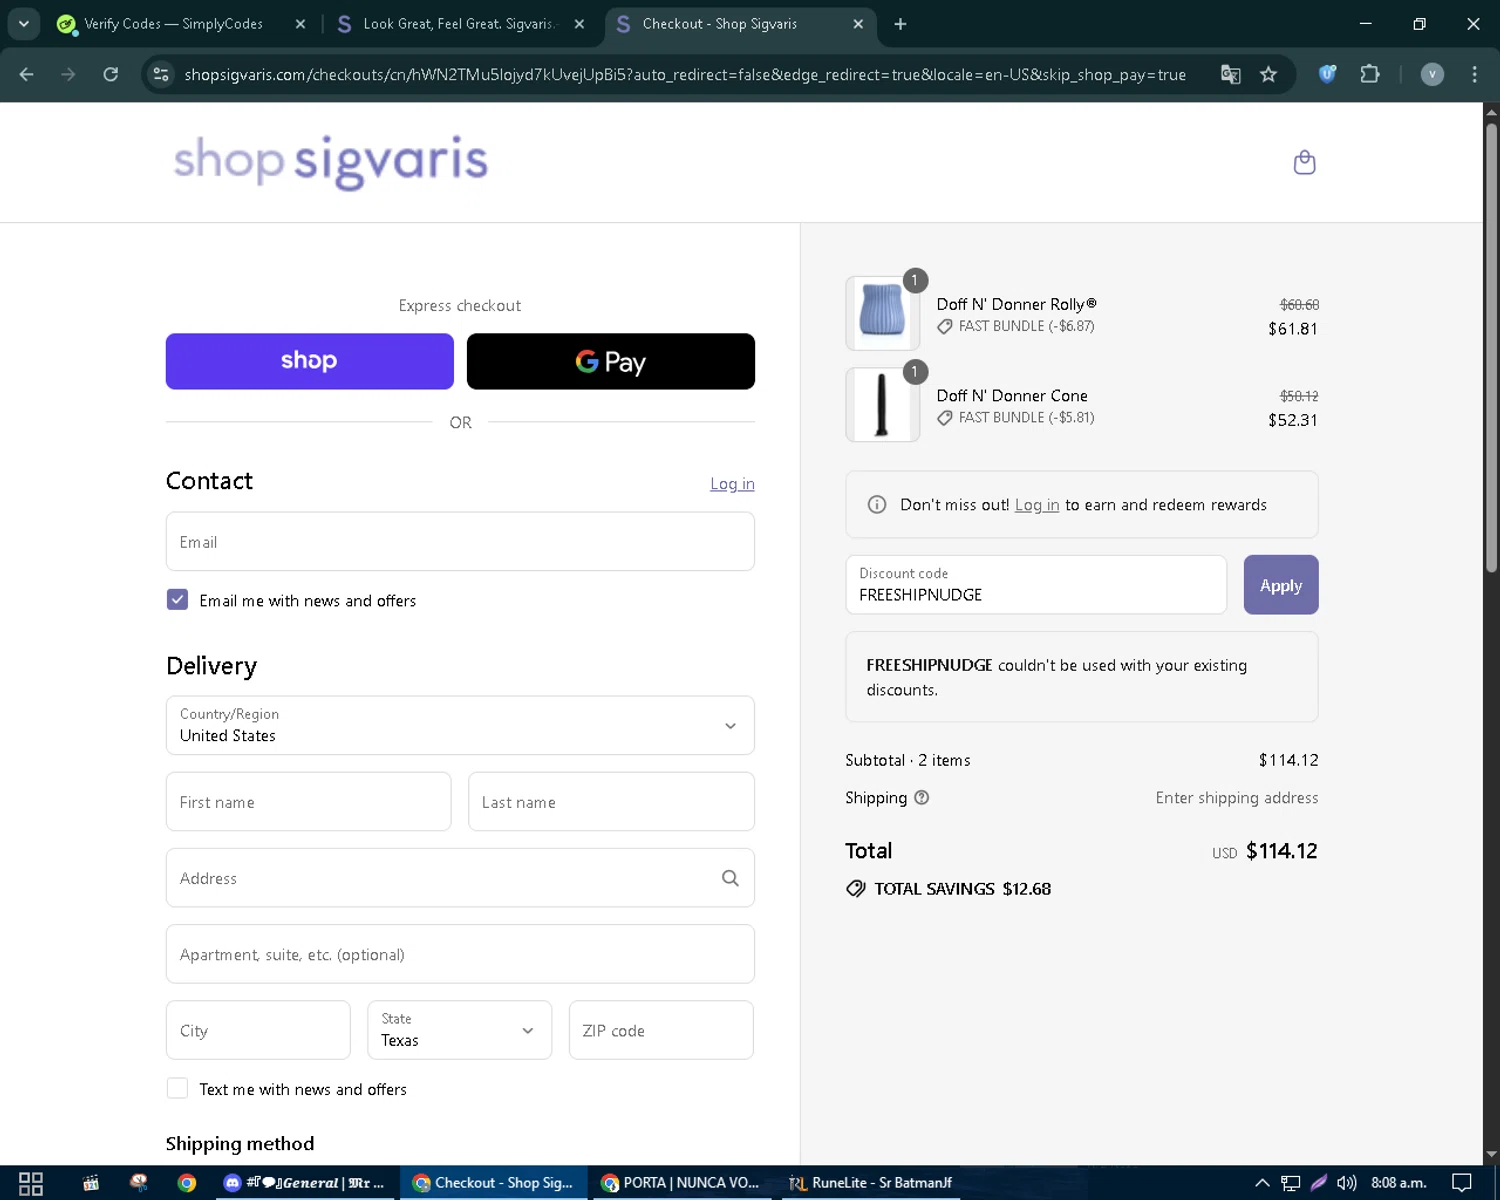
Task: Bookmark this page with the star icon
Action: [1268, 74]
